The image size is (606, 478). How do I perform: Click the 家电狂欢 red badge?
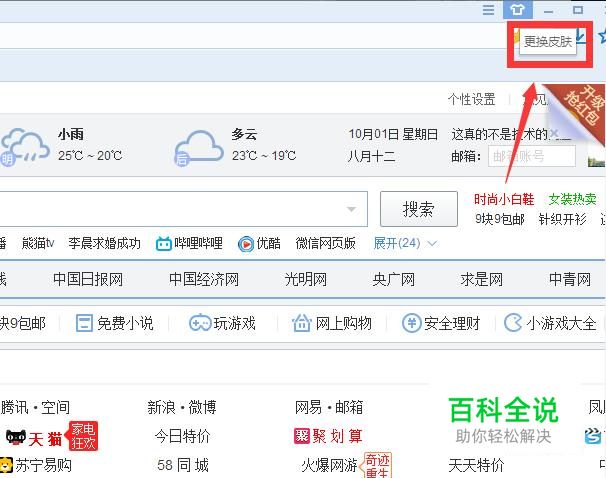(x=83, y=436)
